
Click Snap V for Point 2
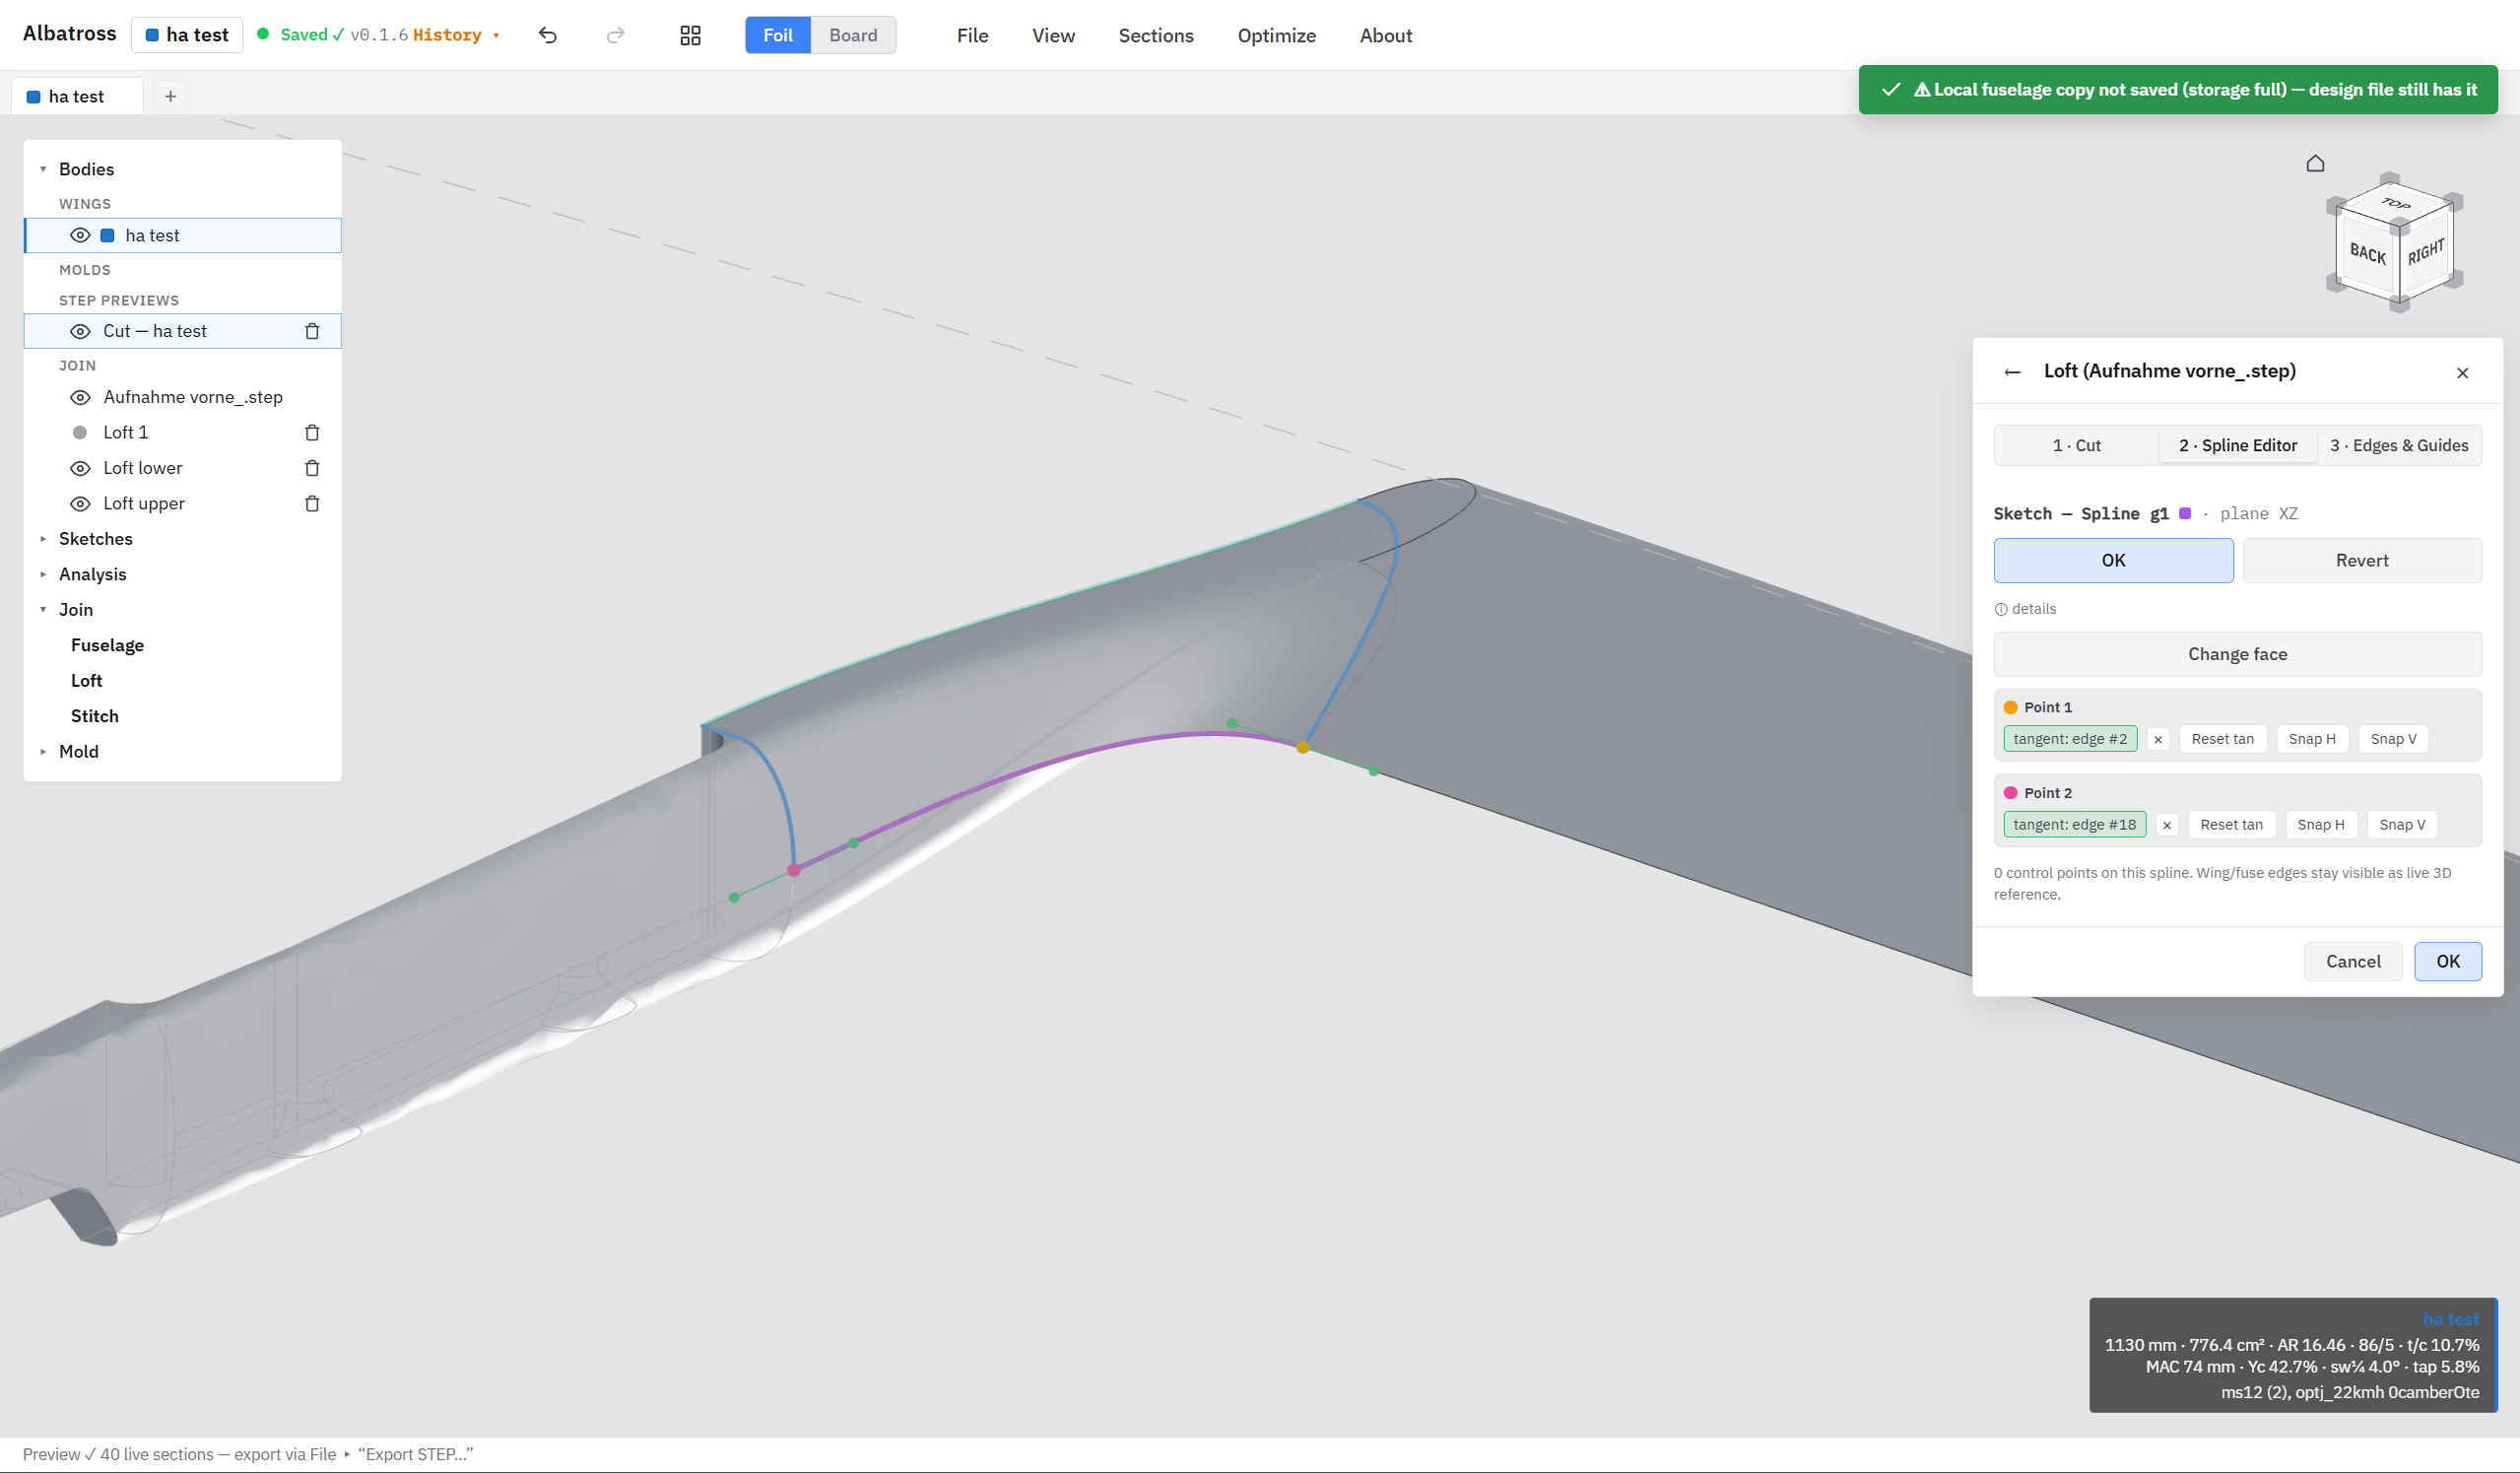point(2402,825)
